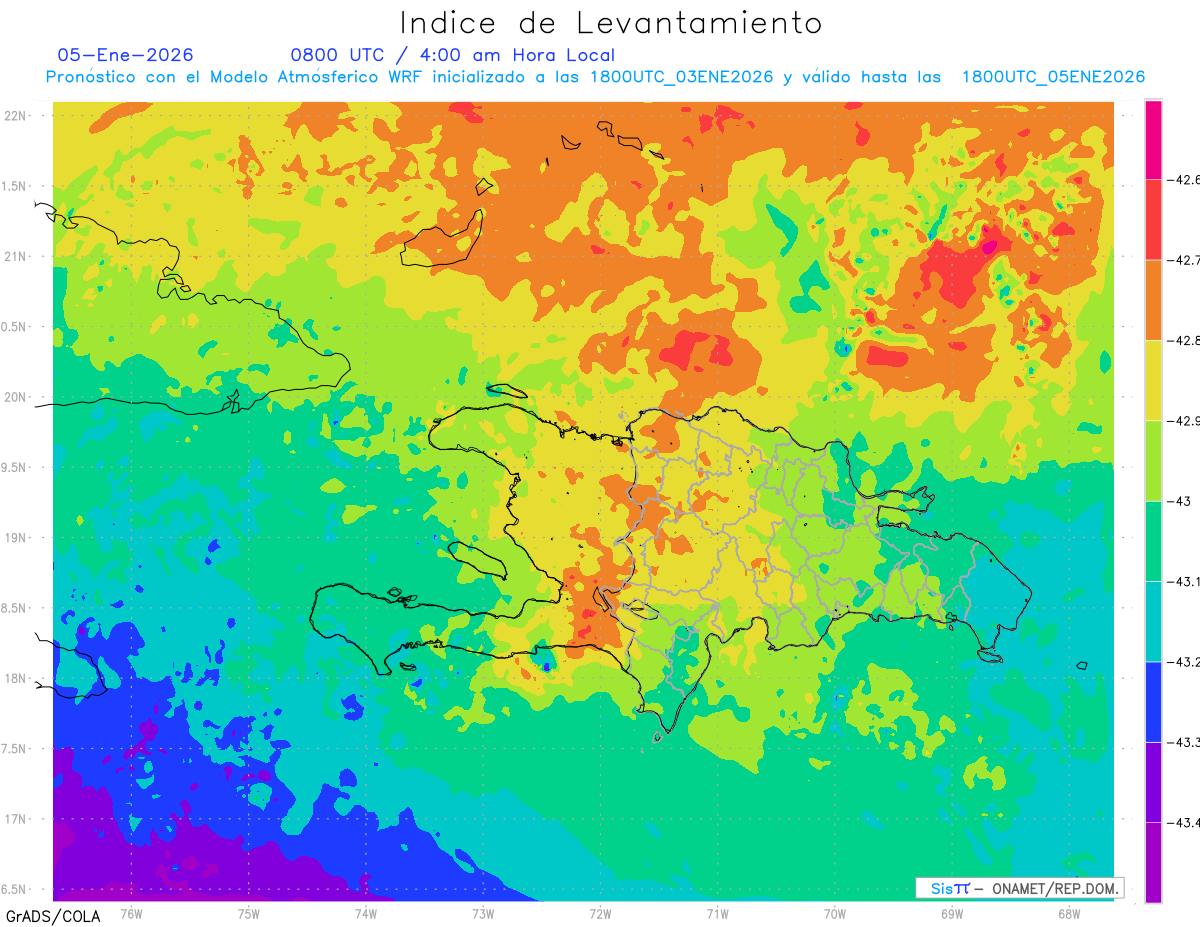This screenshot has width=1200, height=927.
Task: Click the light green legend swatch above -43
Action: (x=1153, y=461)
